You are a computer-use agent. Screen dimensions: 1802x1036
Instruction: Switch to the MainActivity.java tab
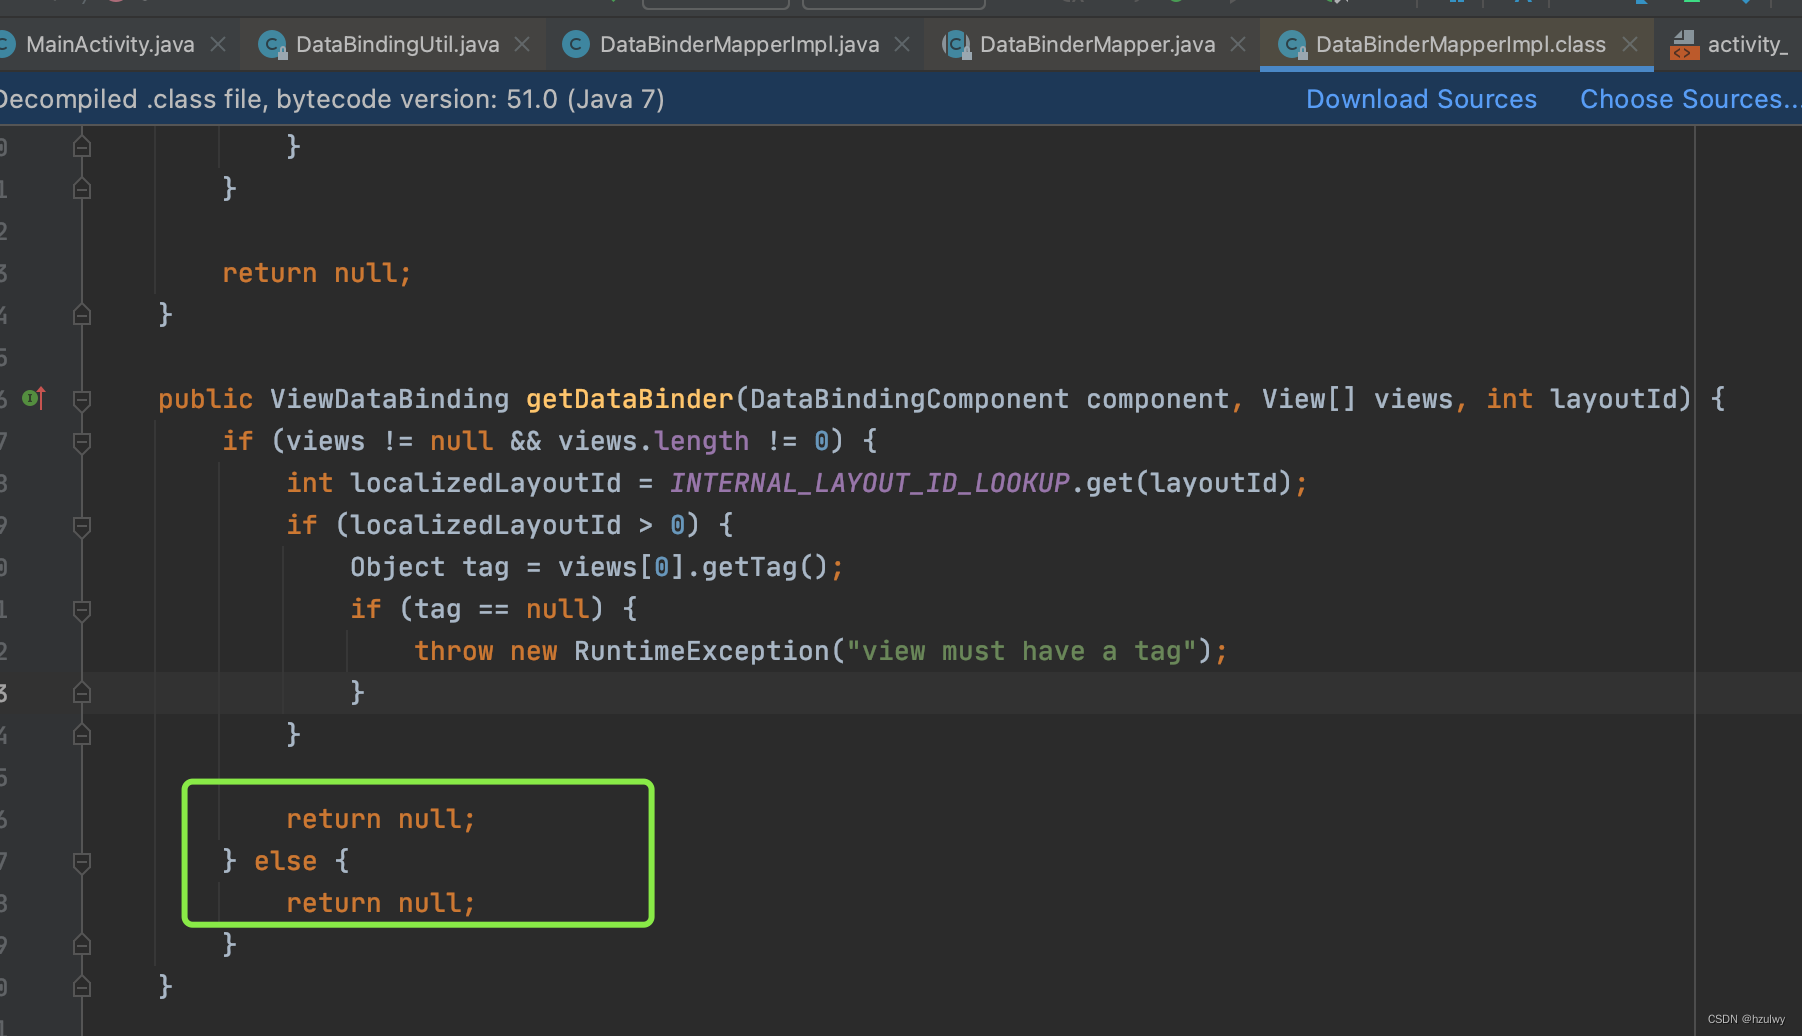click(110, 44)
